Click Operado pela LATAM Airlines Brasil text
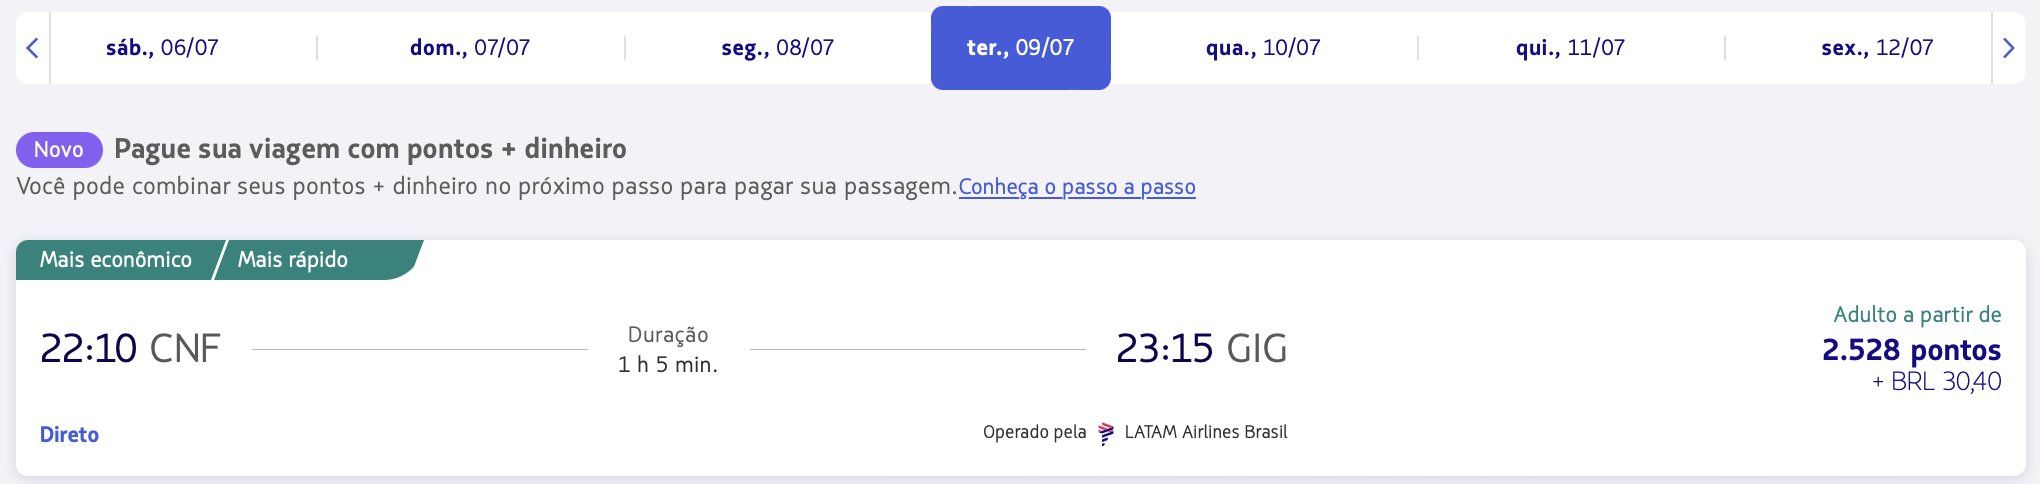The height and width of the screenshot is (484, 2040). point(1135,433)
